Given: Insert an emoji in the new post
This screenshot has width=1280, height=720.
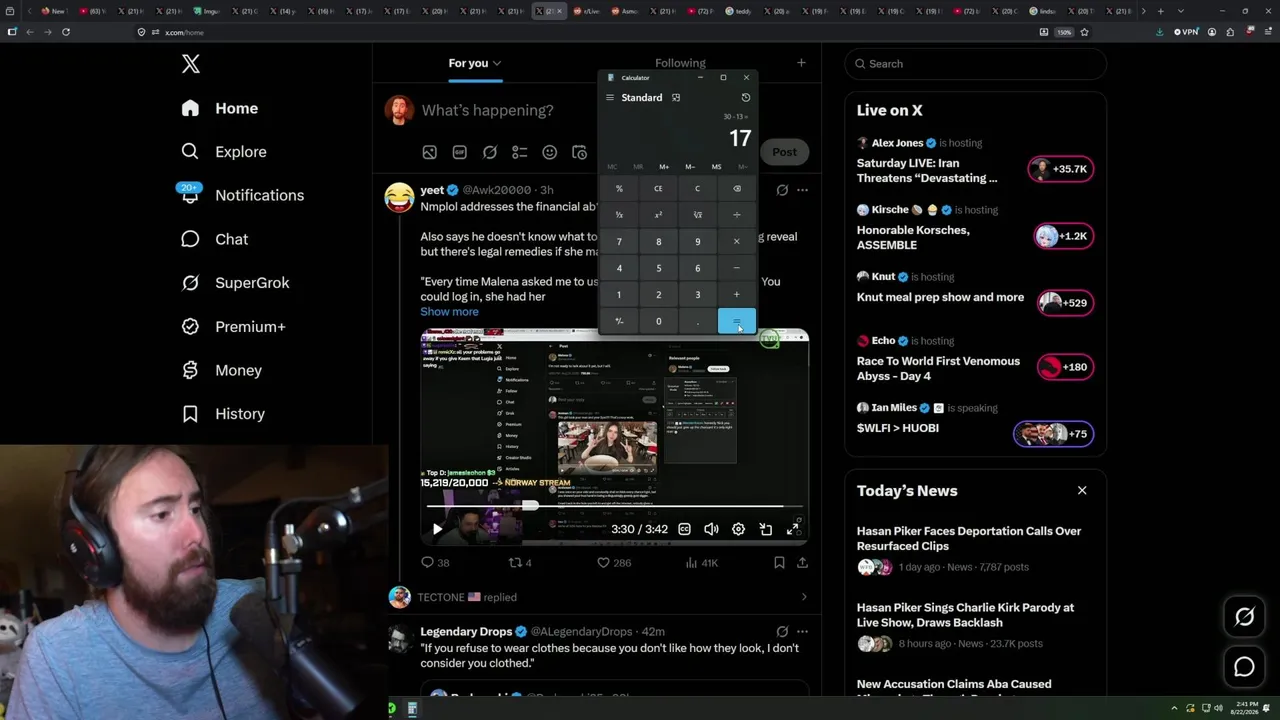Looking at the screenshot, I should point(549,152).
